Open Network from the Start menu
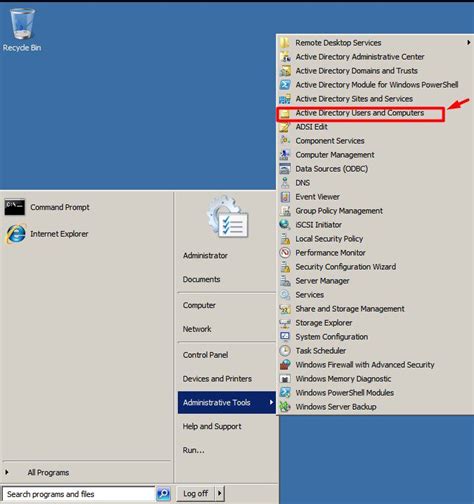Image resolution: width=474 pixels, height=504 pixels. pyautogui.click(x=197, y=329)
